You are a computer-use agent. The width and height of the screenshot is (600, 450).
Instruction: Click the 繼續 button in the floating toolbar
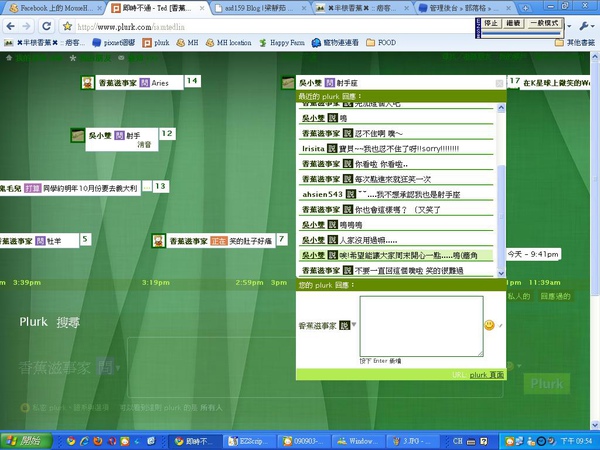point(513,23)
